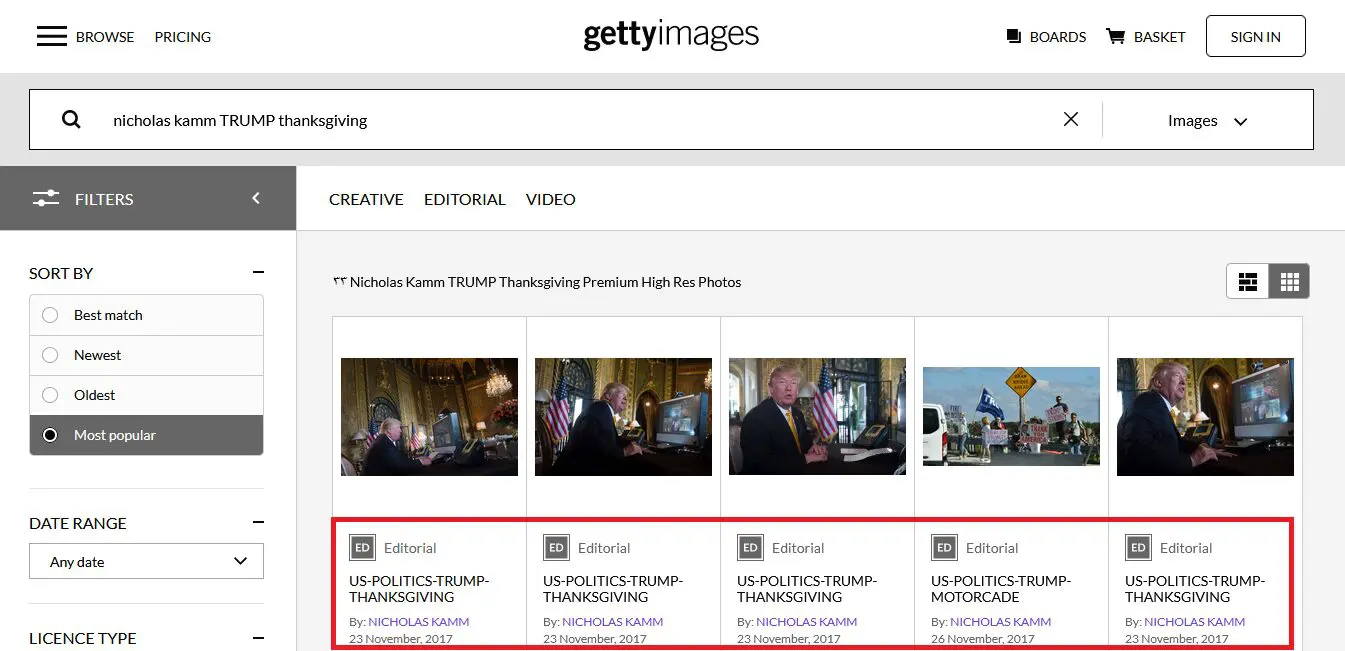Clear the search text with X icon

pyautogui.click(x=1071, y=119)
